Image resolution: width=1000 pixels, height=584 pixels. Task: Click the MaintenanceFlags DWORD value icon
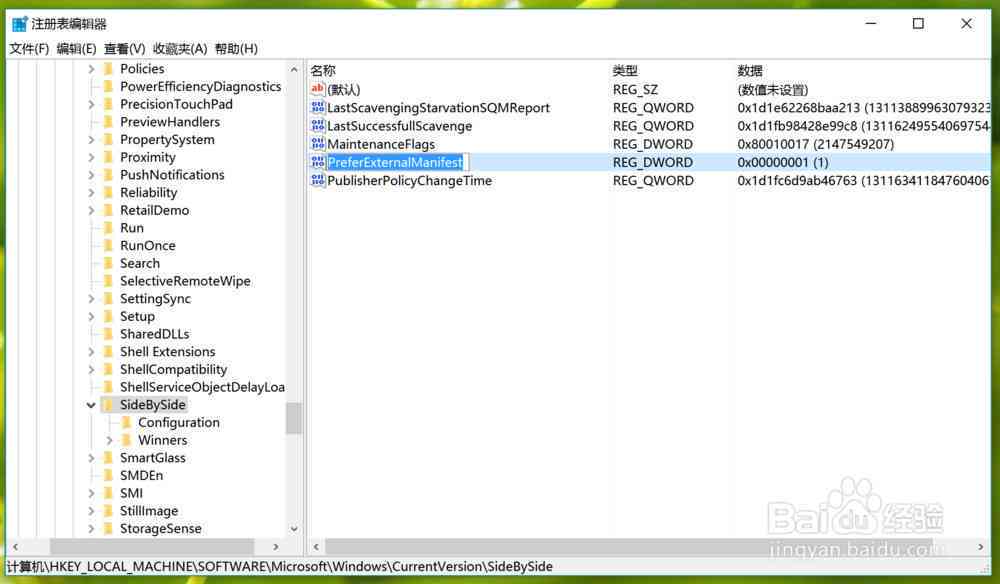pyautogui.click(x=318, y=143)
